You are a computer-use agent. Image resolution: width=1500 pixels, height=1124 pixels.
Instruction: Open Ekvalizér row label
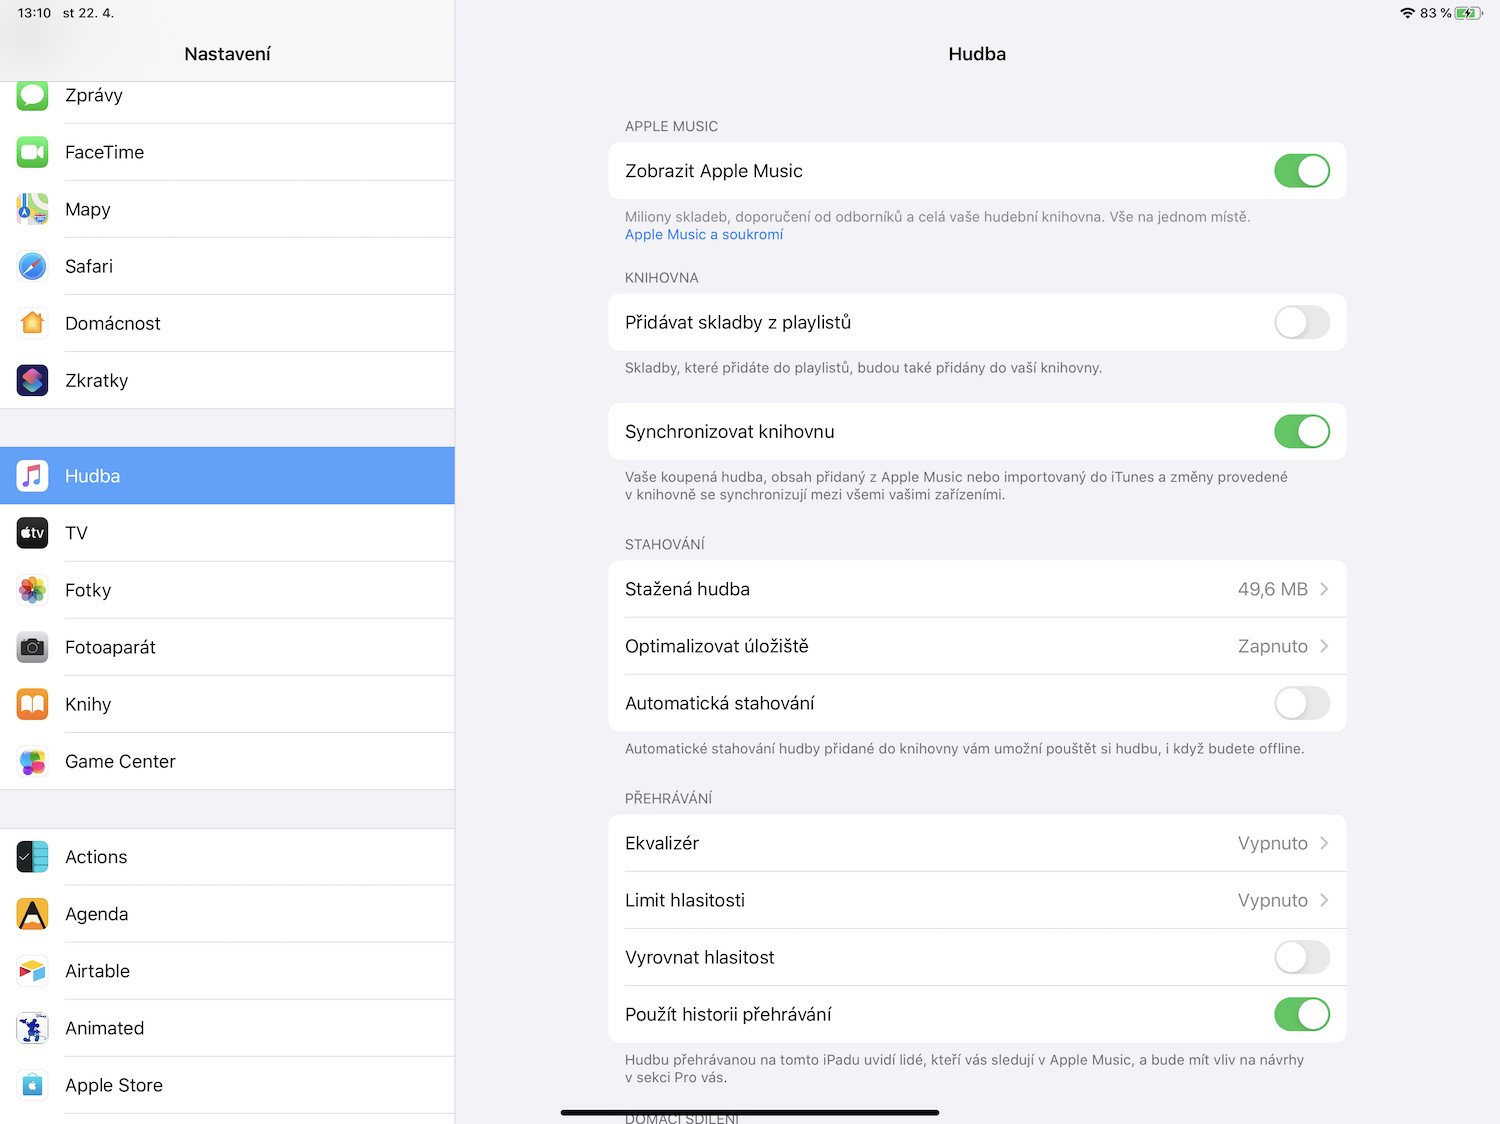(x=662, y=843)
